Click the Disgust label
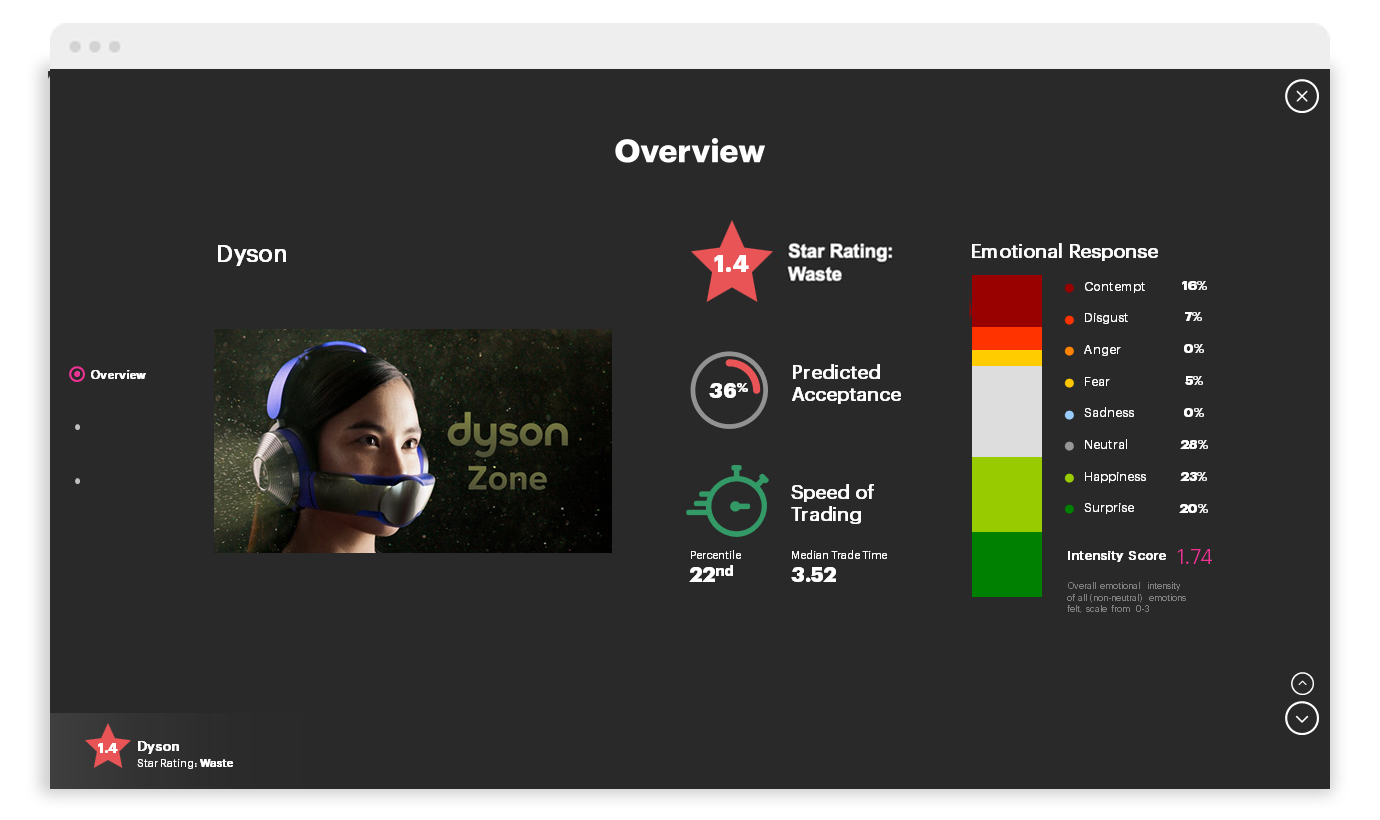 coord(1106,318)
